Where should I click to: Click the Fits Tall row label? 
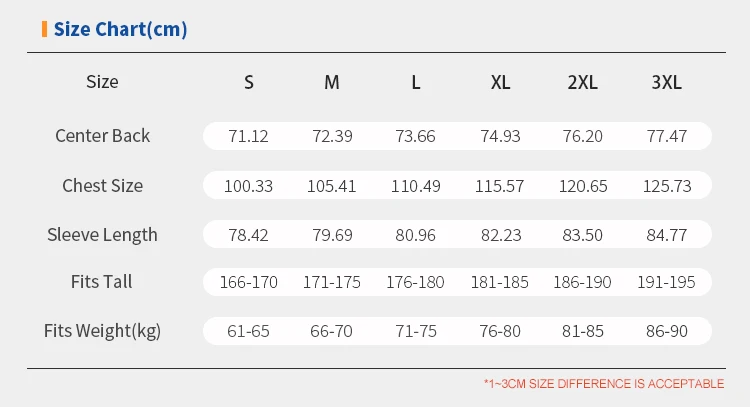click(102, 282)
